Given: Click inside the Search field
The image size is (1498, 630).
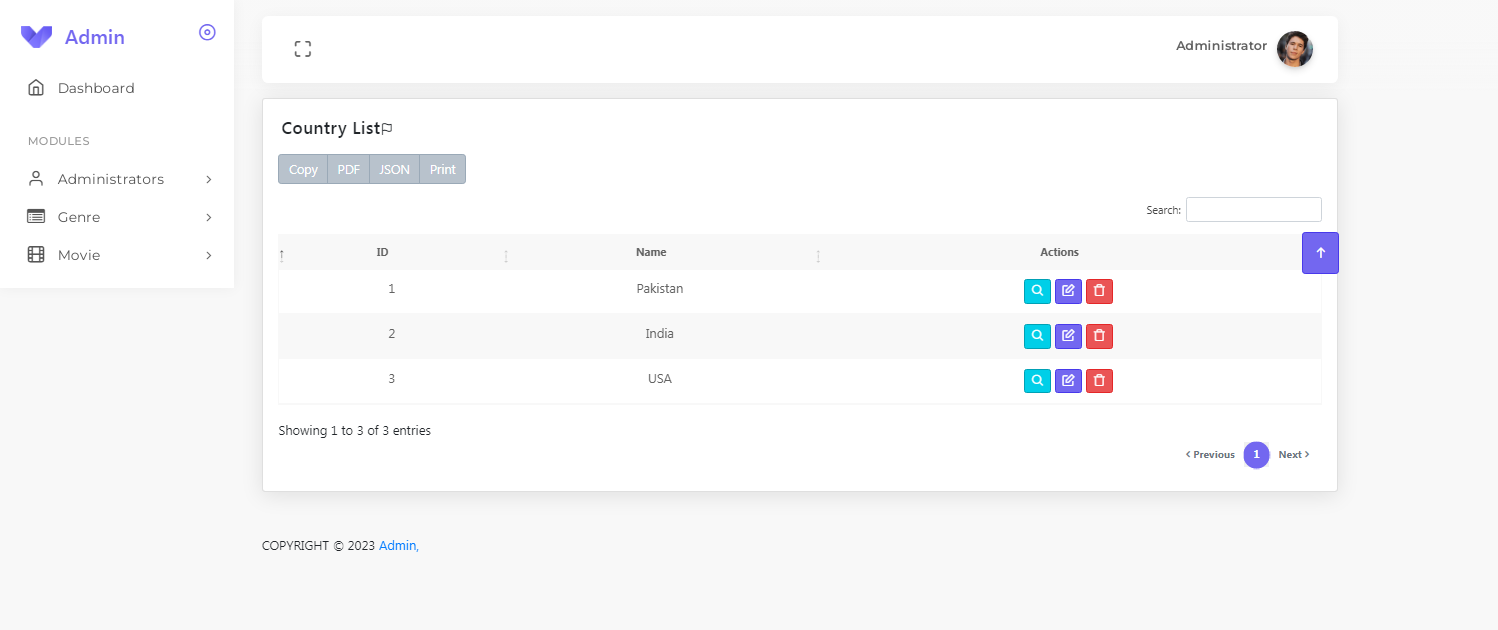Looking at the screenshot, I should pos(1253,209).
